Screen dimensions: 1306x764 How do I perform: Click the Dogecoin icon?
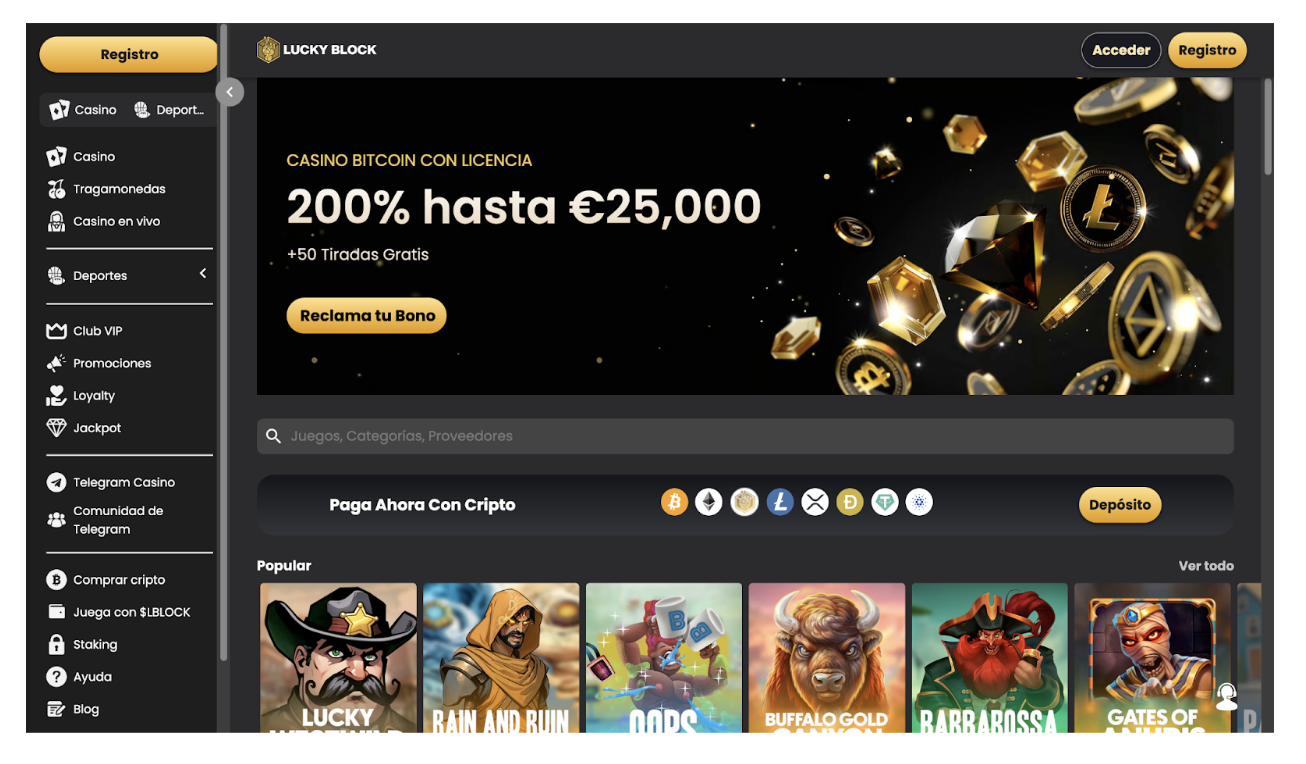(x=850, y=502)
